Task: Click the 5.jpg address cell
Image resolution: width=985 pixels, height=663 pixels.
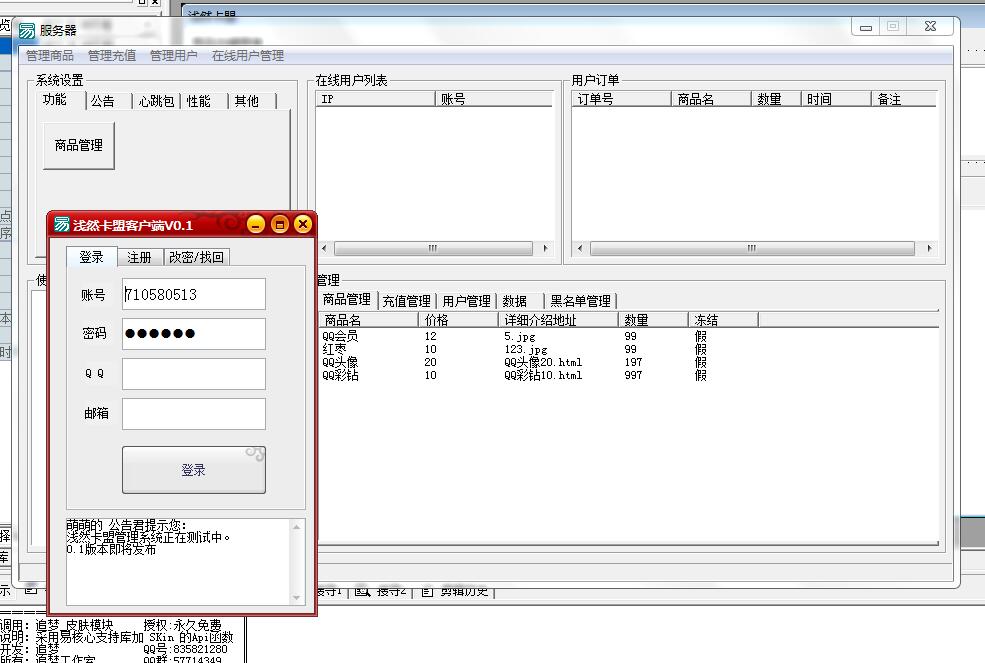Action: click(x=520, y=336)
